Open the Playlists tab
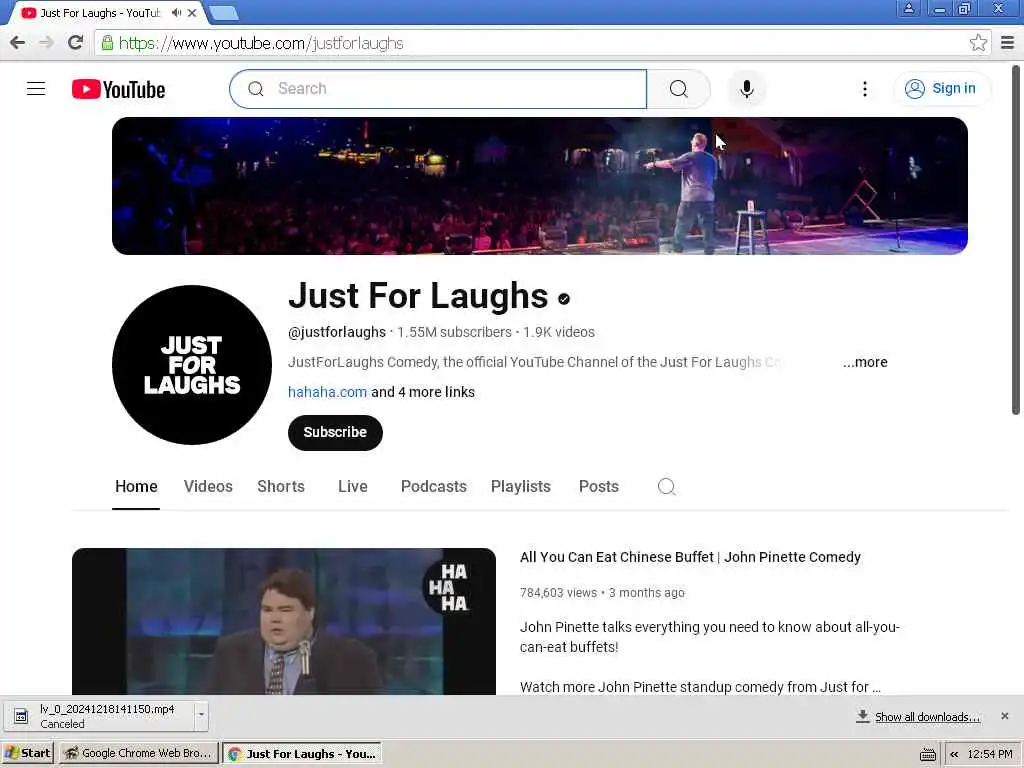1024x768 pixels. click(x=520, y=487)
